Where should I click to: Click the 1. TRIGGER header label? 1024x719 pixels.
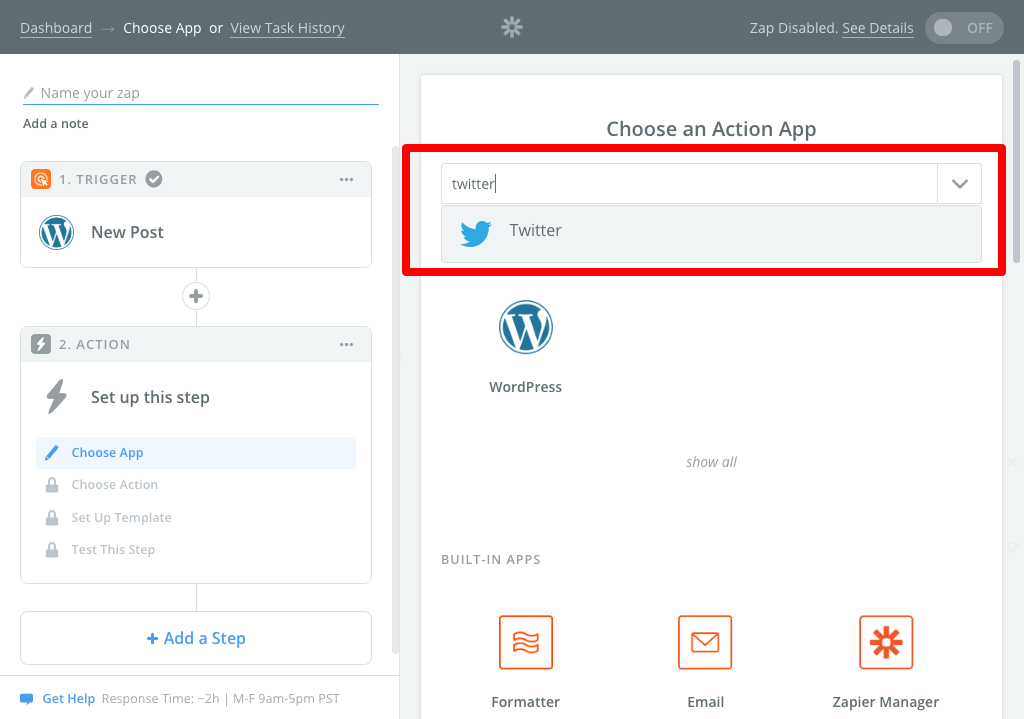pyautogui.click(x=98, y=179)
